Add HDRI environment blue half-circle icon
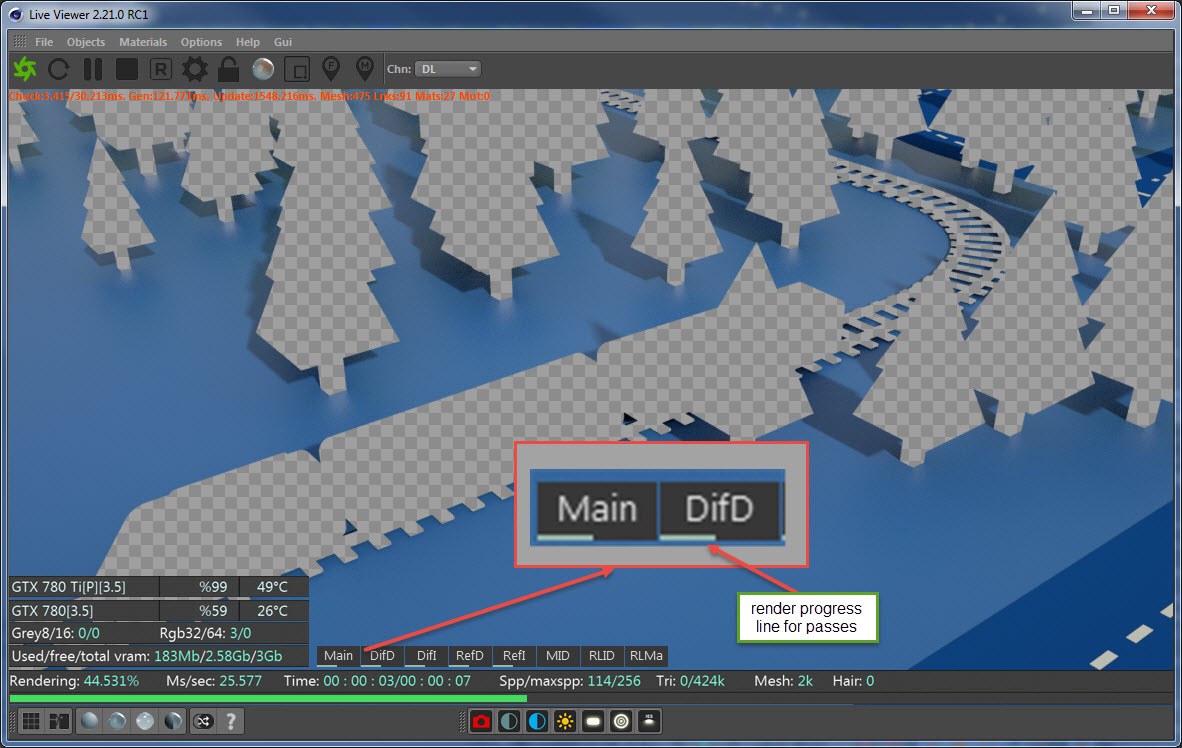The image size is (1182, 748). click(537, 722)
